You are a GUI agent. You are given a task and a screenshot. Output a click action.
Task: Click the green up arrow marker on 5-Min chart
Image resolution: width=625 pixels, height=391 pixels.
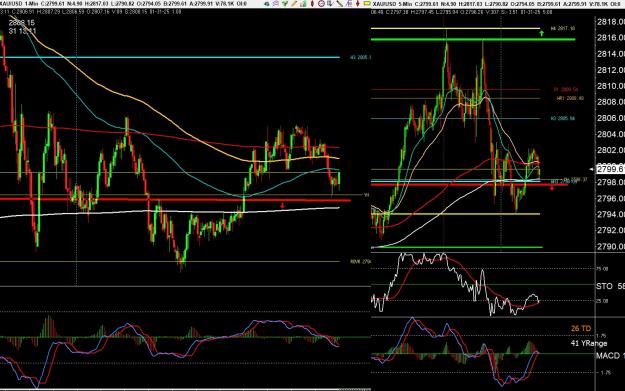(541, 33)
